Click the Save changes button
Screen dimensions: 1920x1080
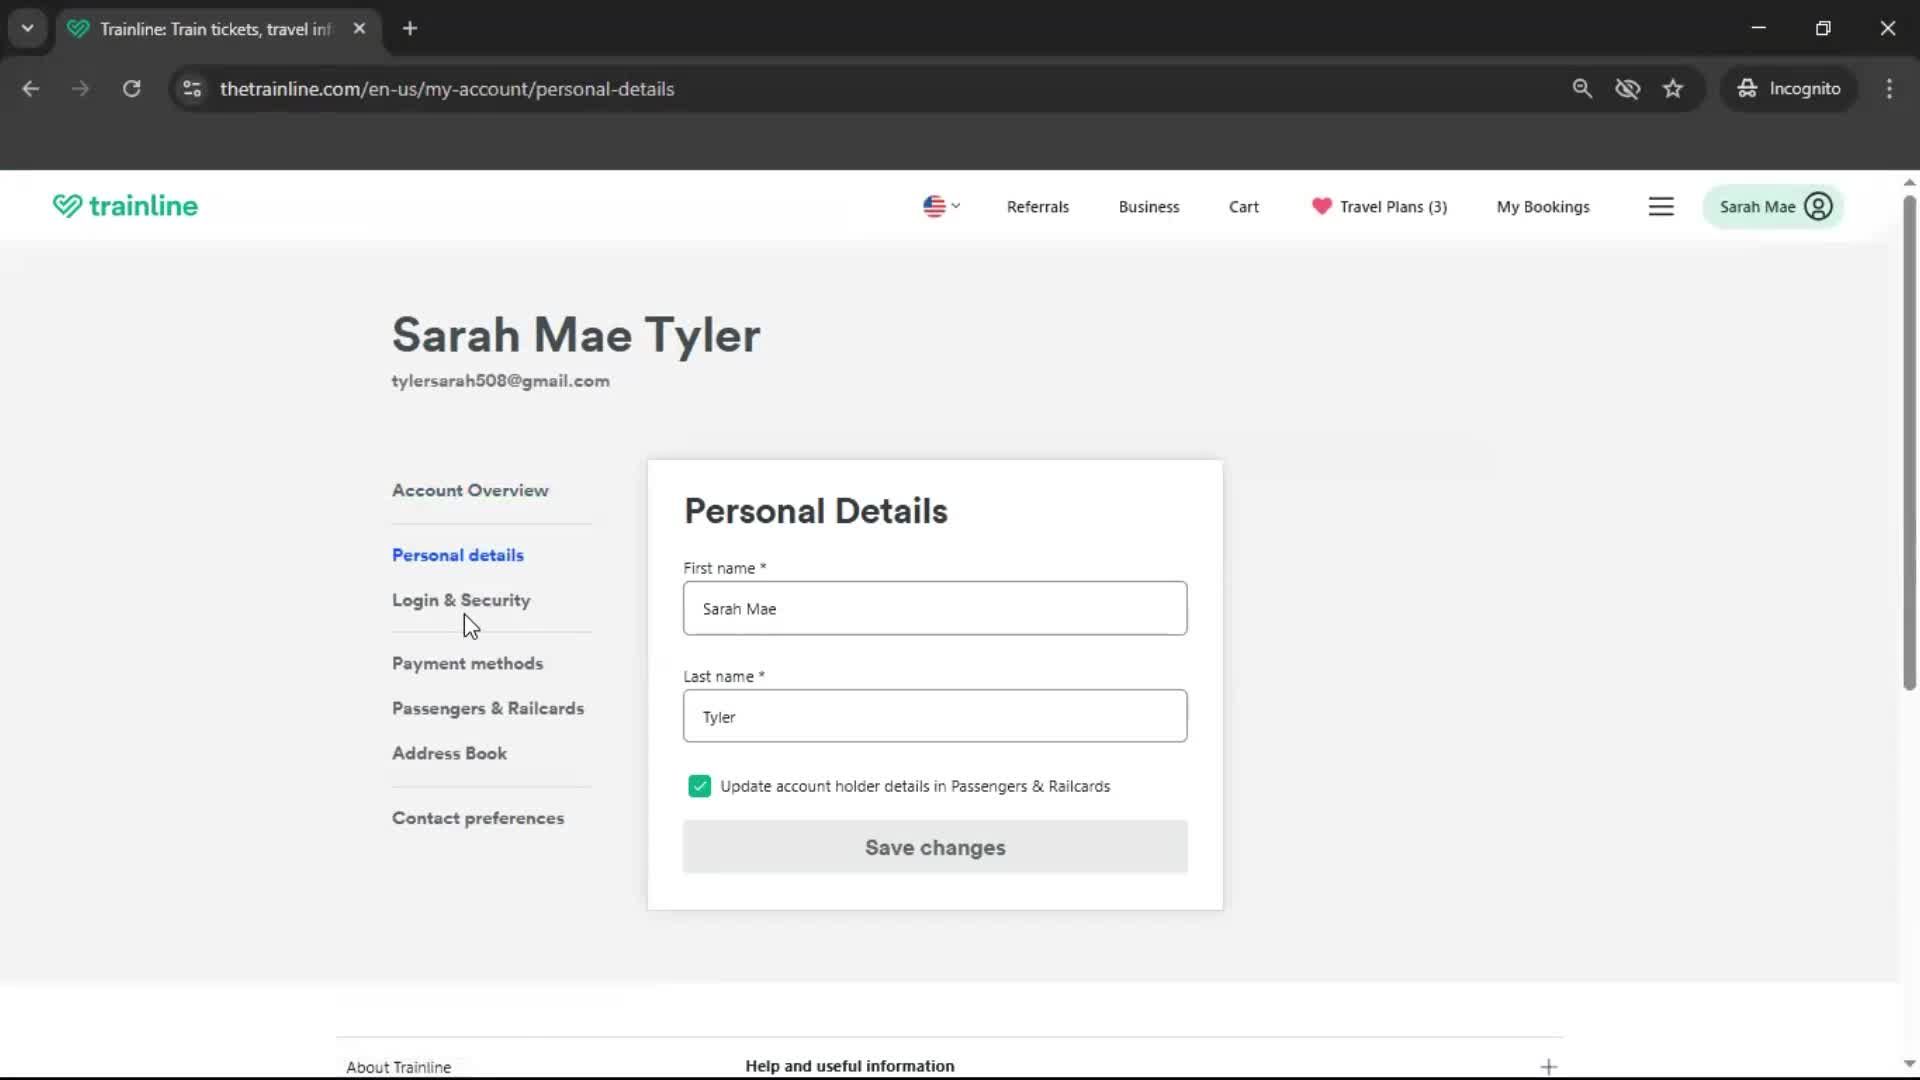pos(934,847)
